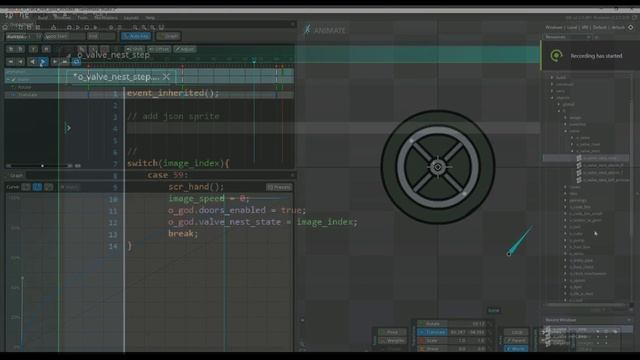Screen dimensions: 640x360
Task: Select the Rotate tool in the bottom toolbar
Action: (x=432, y=324)
